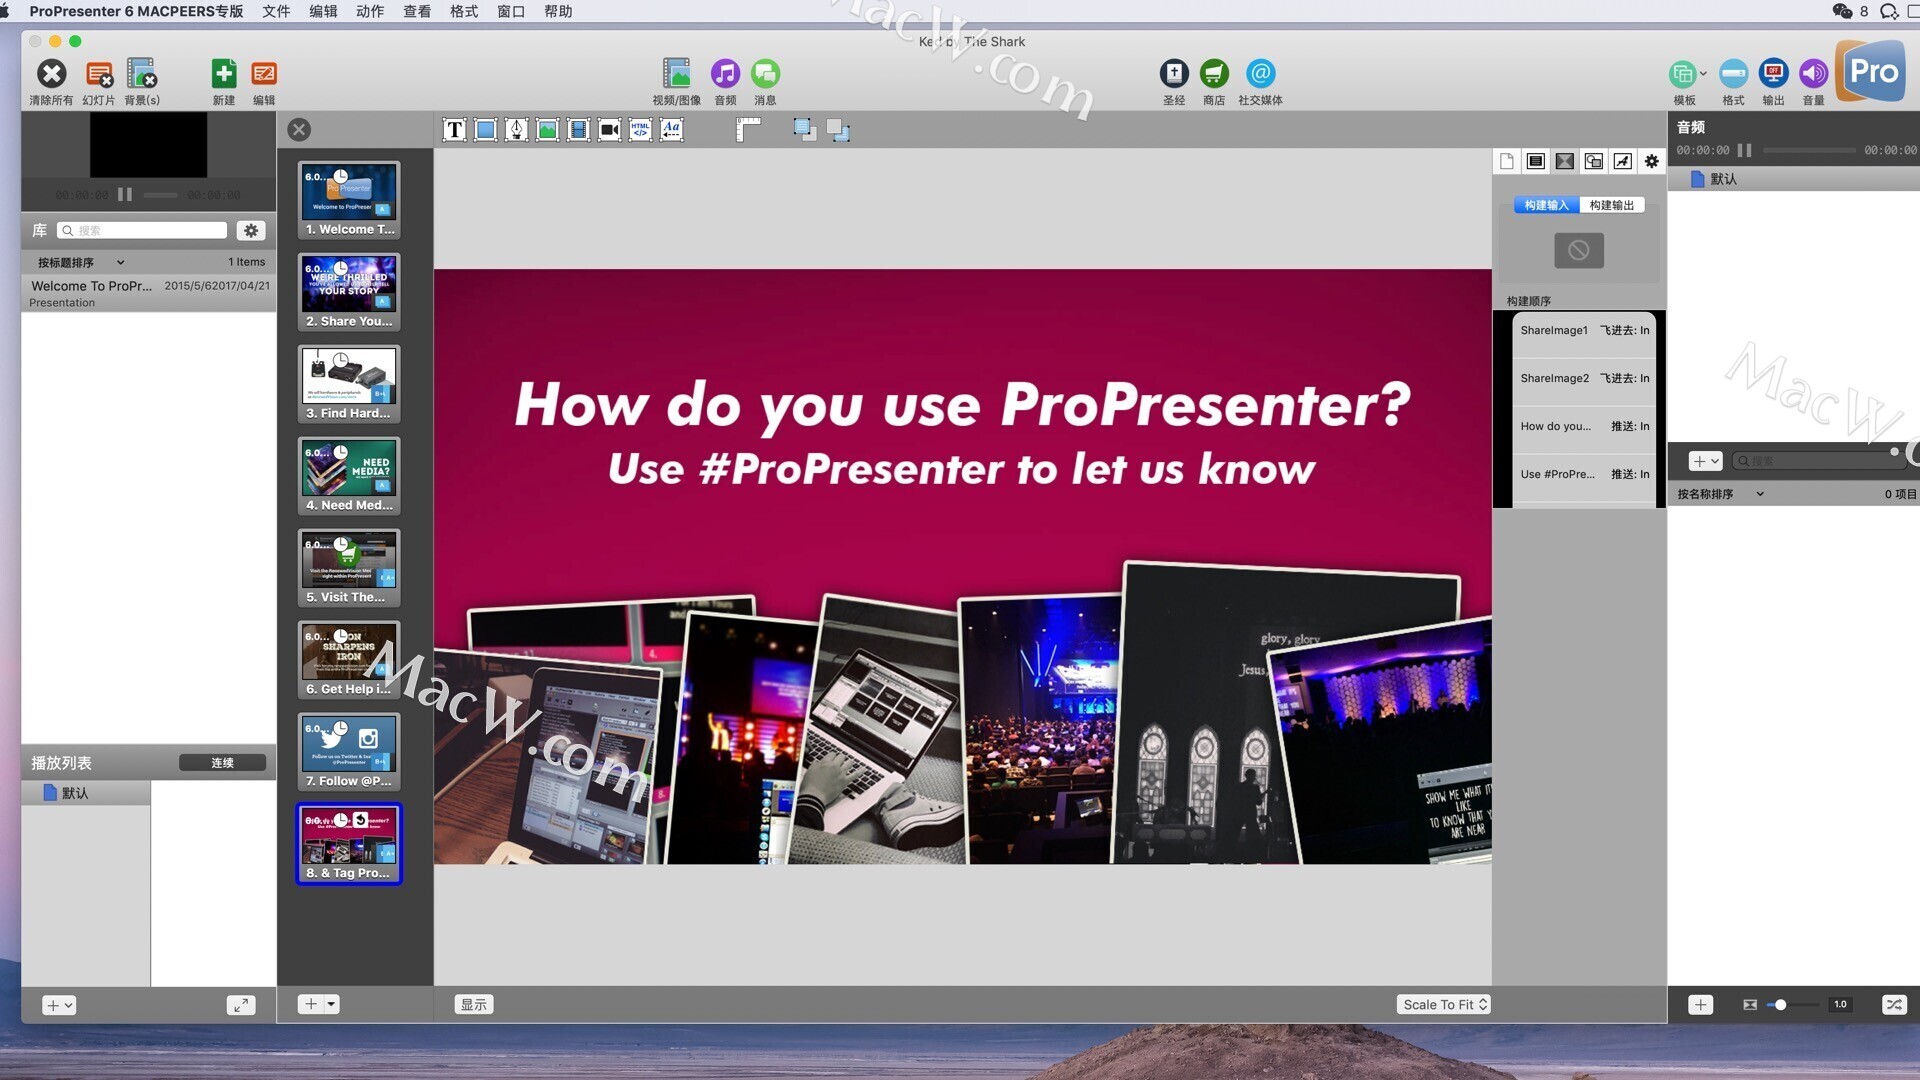Pause the audio panel playback
Viewport: 1920px width, 1080px height.
tap(1744, 150)
